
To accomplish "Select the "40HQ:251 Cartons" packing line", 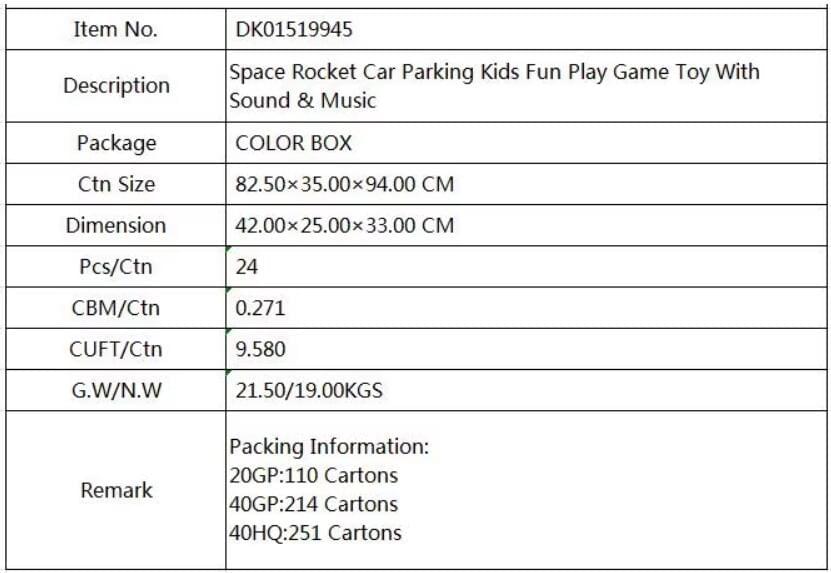I will [315, 533].
